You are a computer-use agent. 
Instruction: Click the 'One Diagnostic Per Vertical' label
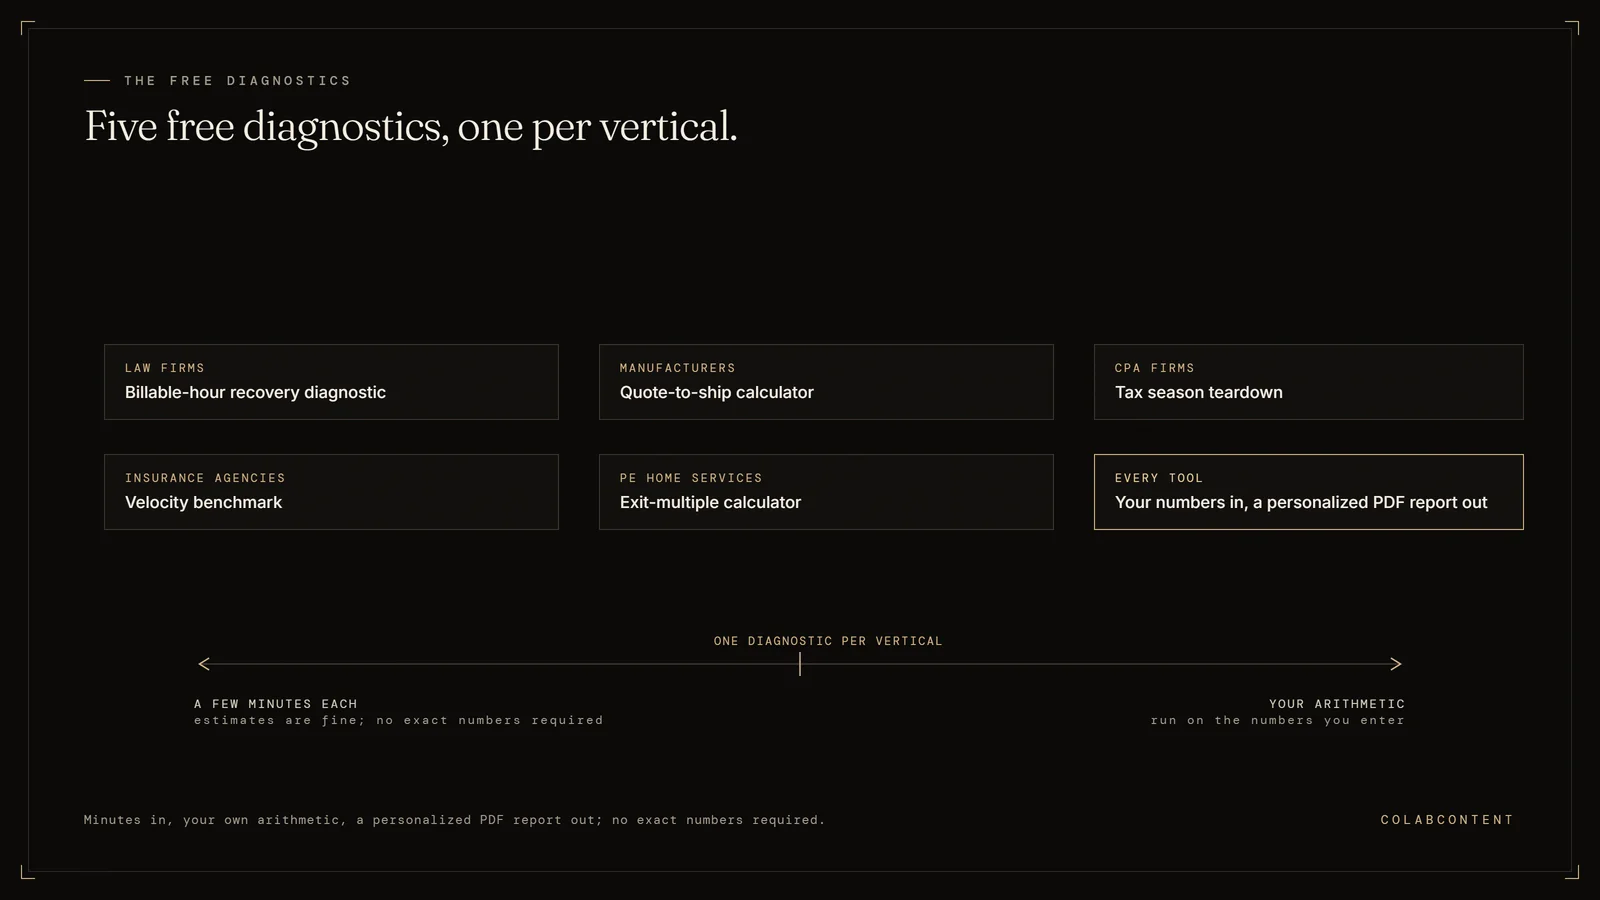coord(828,641)
